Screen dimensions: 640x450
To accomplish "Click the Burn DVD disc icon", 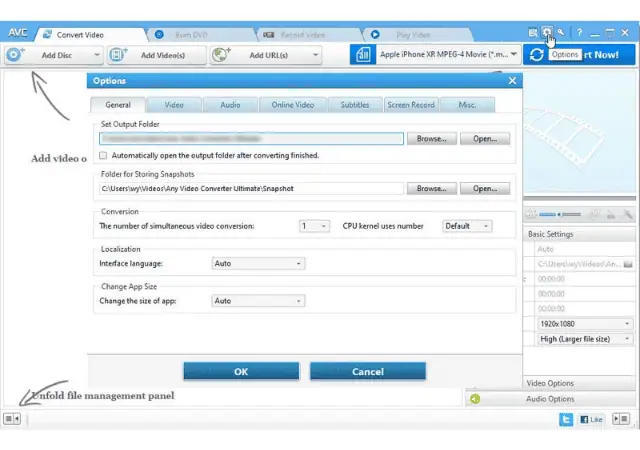I will pos(159,35).
